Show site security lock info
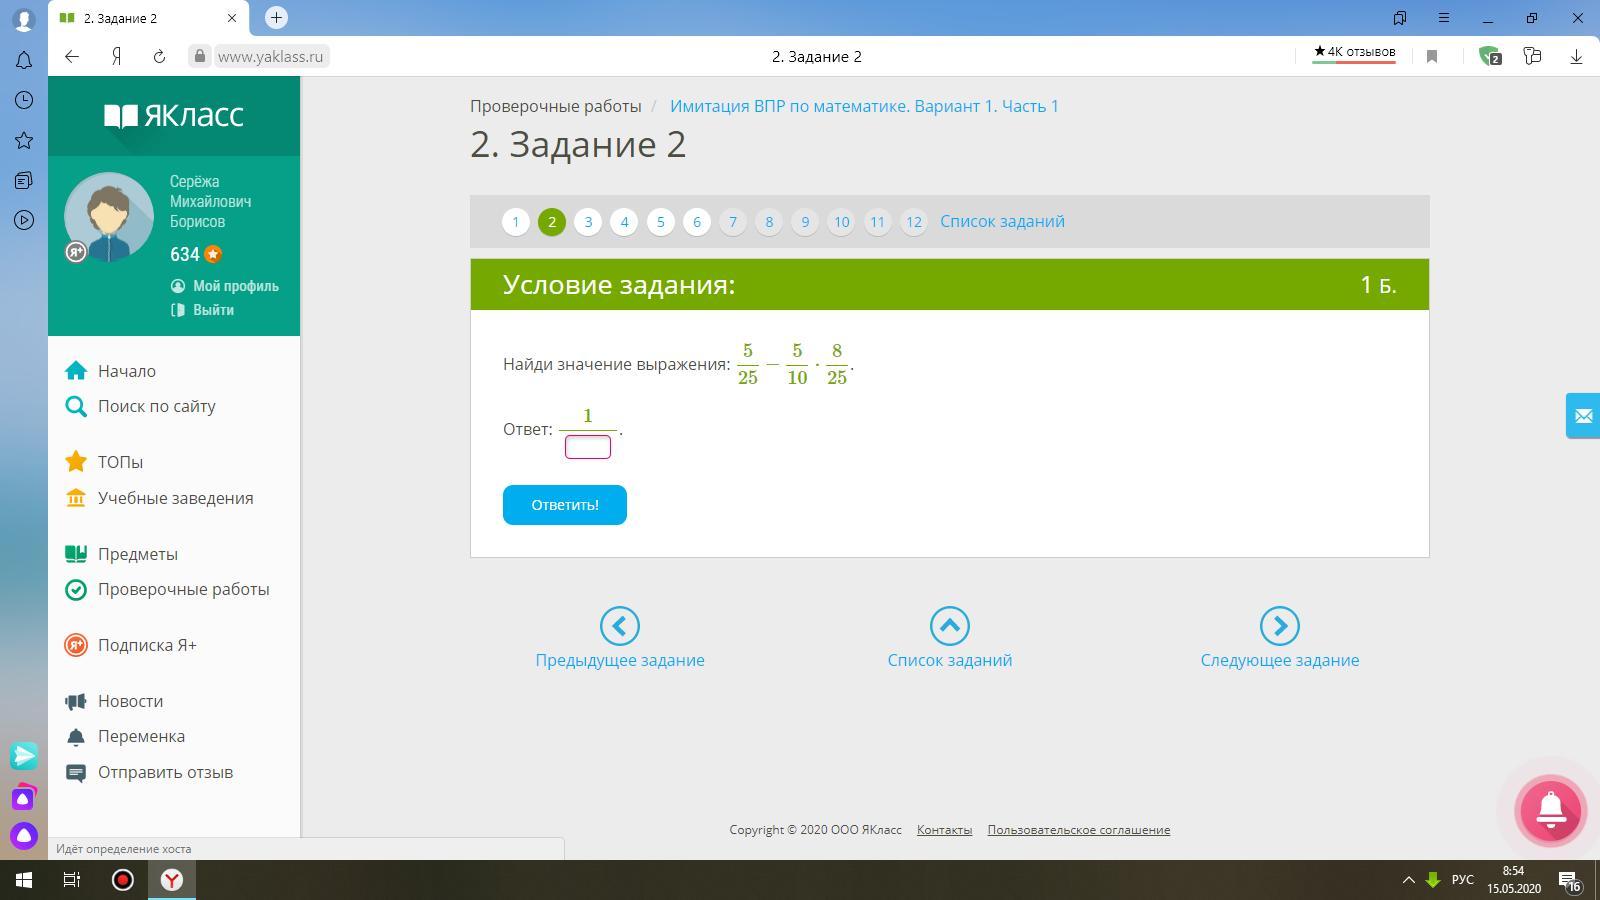Image resolution: width=1600 pixels, height=900 pixels. [200, 56]
